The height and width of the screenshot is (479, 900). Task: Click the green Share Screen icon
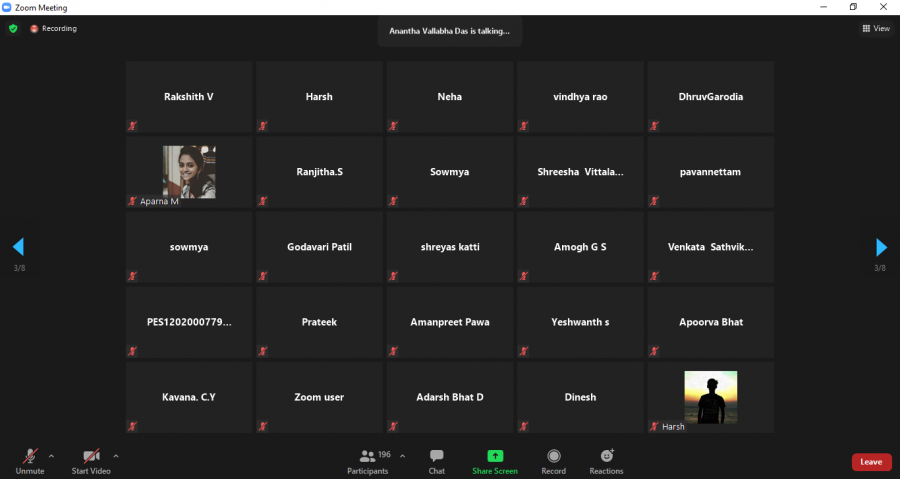coord(495,457)
